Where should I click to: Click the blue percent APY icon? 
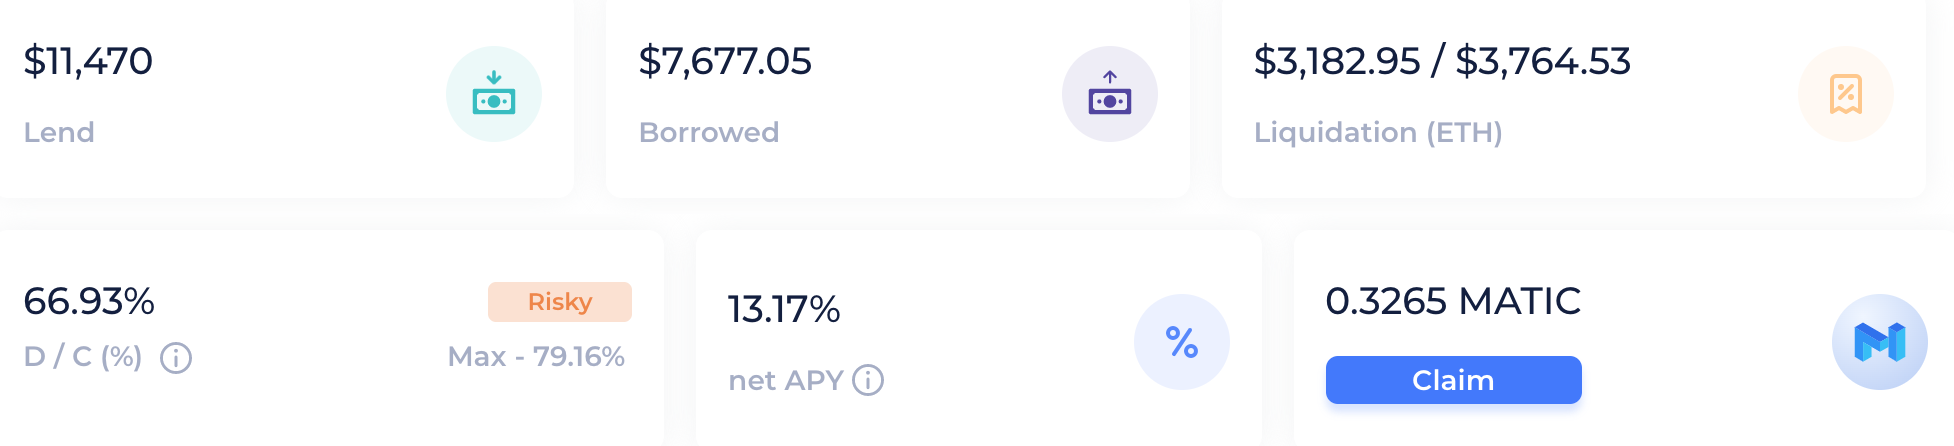click(x=1182, y=342)
